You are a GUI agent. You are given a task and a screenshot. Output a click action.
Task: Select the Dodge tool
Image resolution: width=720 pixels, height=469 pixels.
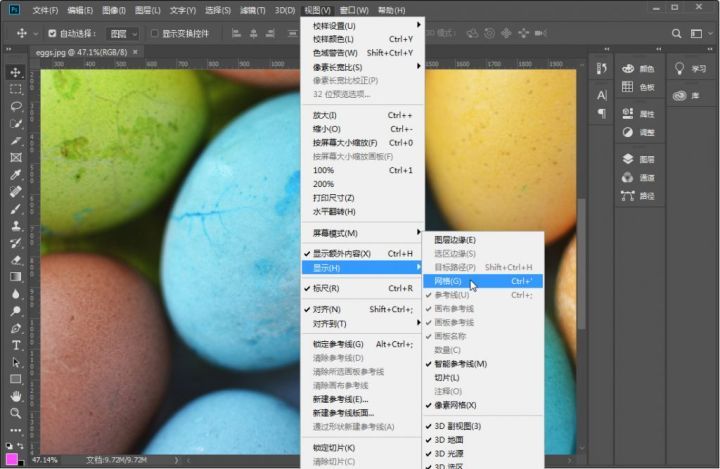(x=16, y=311)
